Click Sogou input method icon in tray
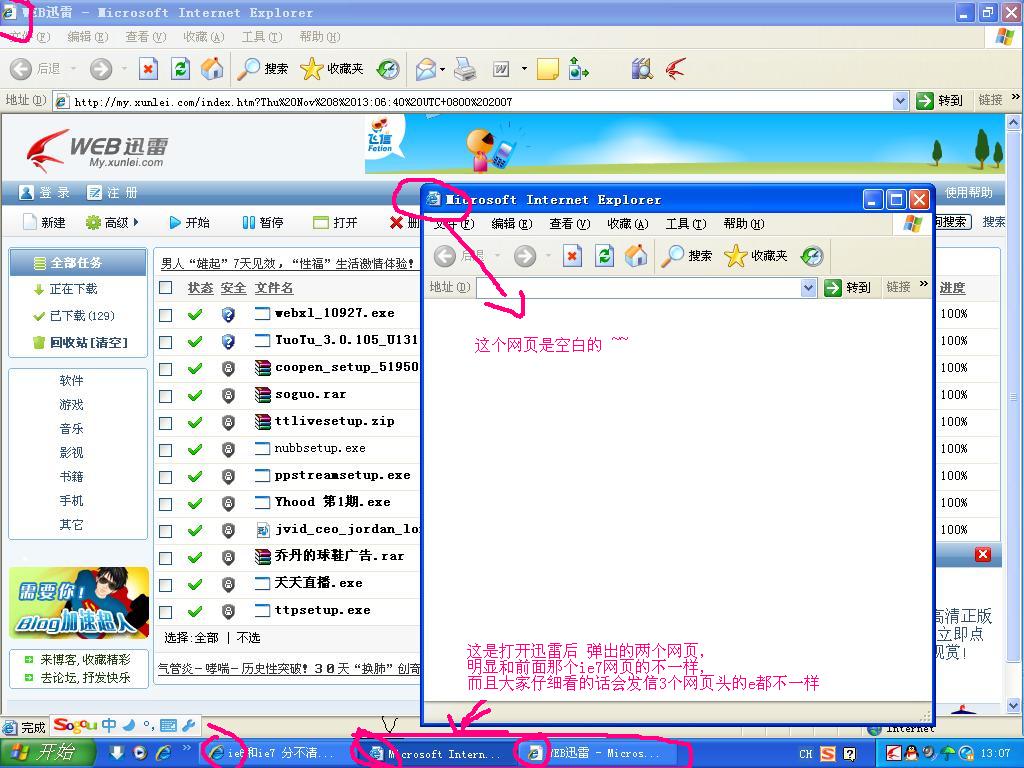This screenshot has width=1024, height=768. (827, 754)
